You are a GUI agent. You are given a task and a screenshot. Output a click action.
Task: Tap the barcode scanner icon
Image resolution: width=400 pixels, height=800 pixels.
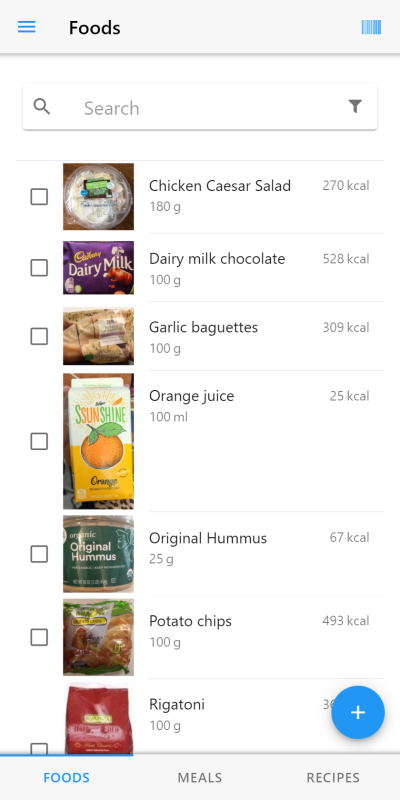pyautogui.click(x=371, y=27)
